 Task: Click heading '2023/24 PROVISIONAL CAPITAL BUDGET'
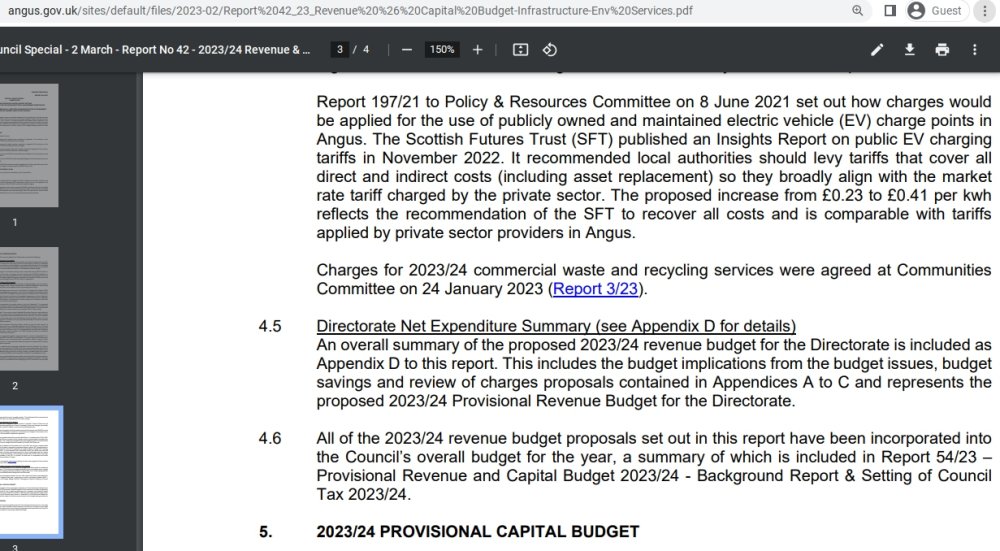tap(478, 532)
